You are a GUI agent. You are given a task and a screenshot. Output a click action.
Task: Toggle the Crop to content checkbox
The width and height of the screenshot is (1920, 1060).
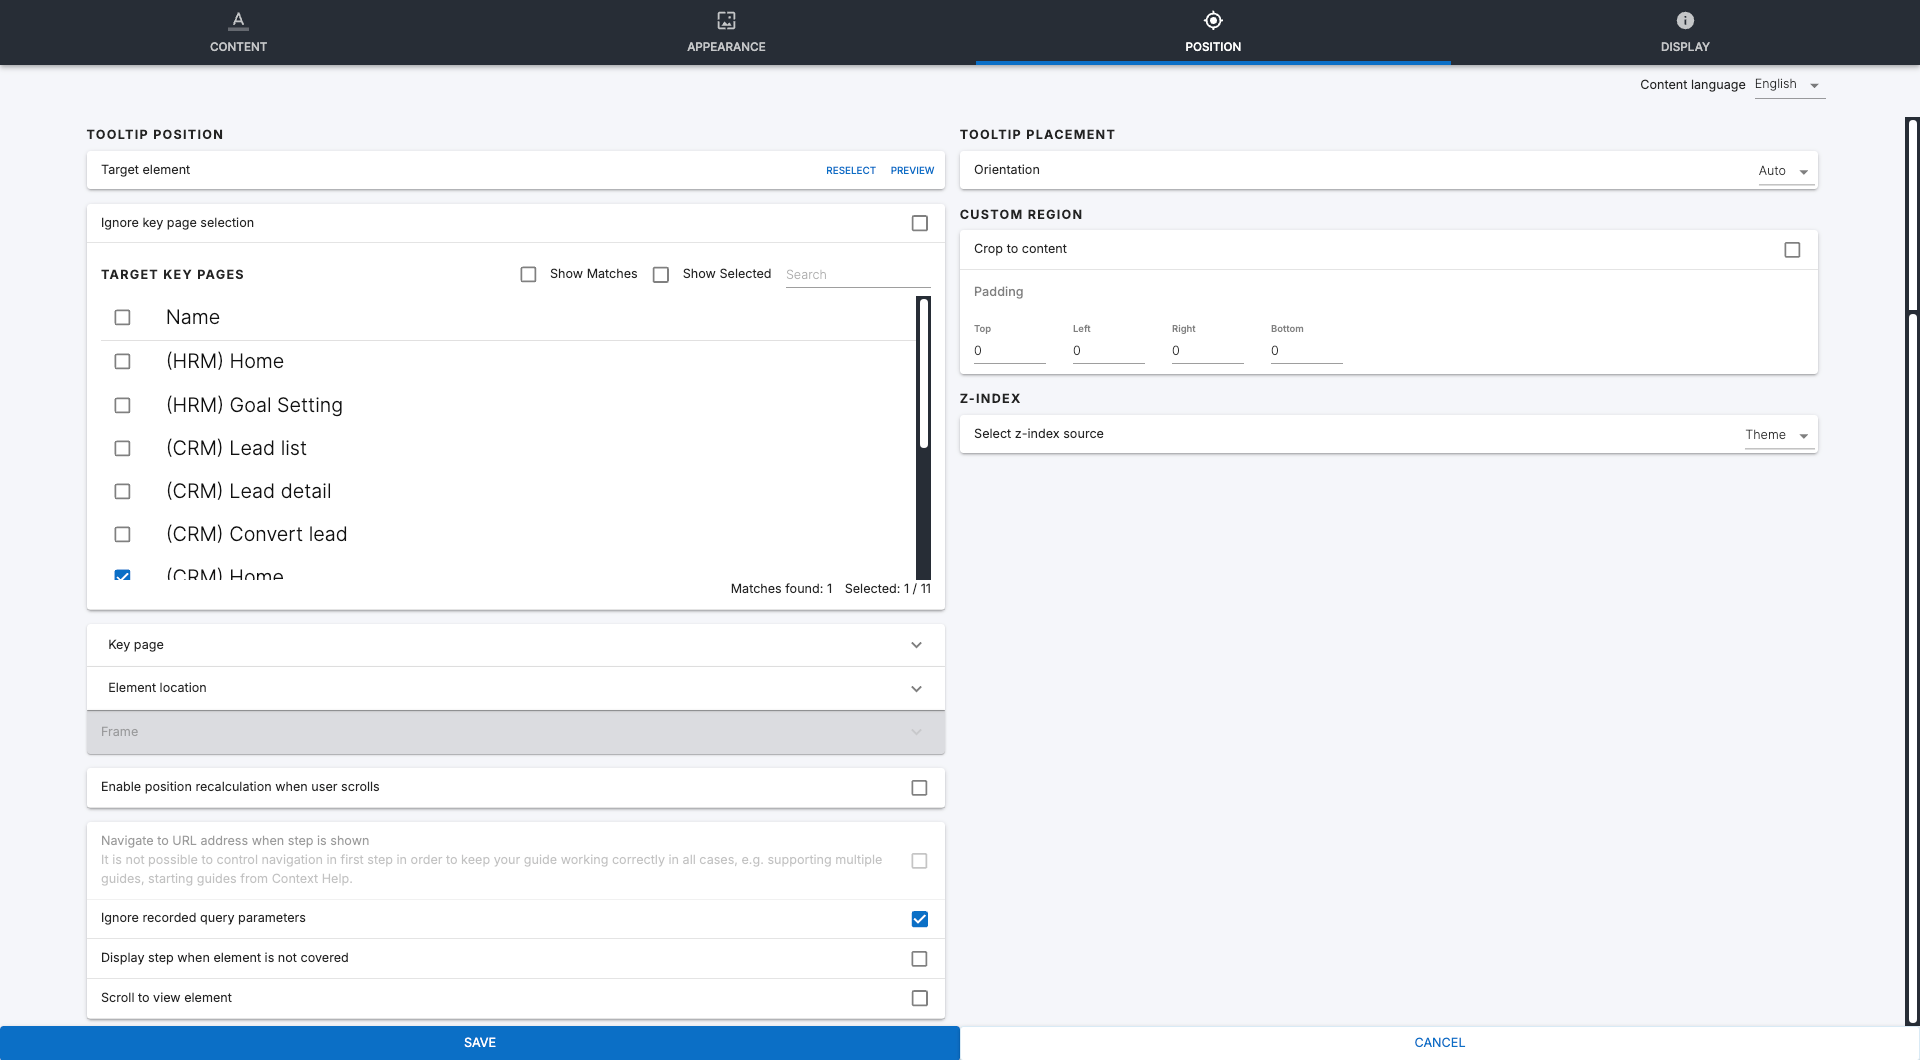tap(1792, 250)
